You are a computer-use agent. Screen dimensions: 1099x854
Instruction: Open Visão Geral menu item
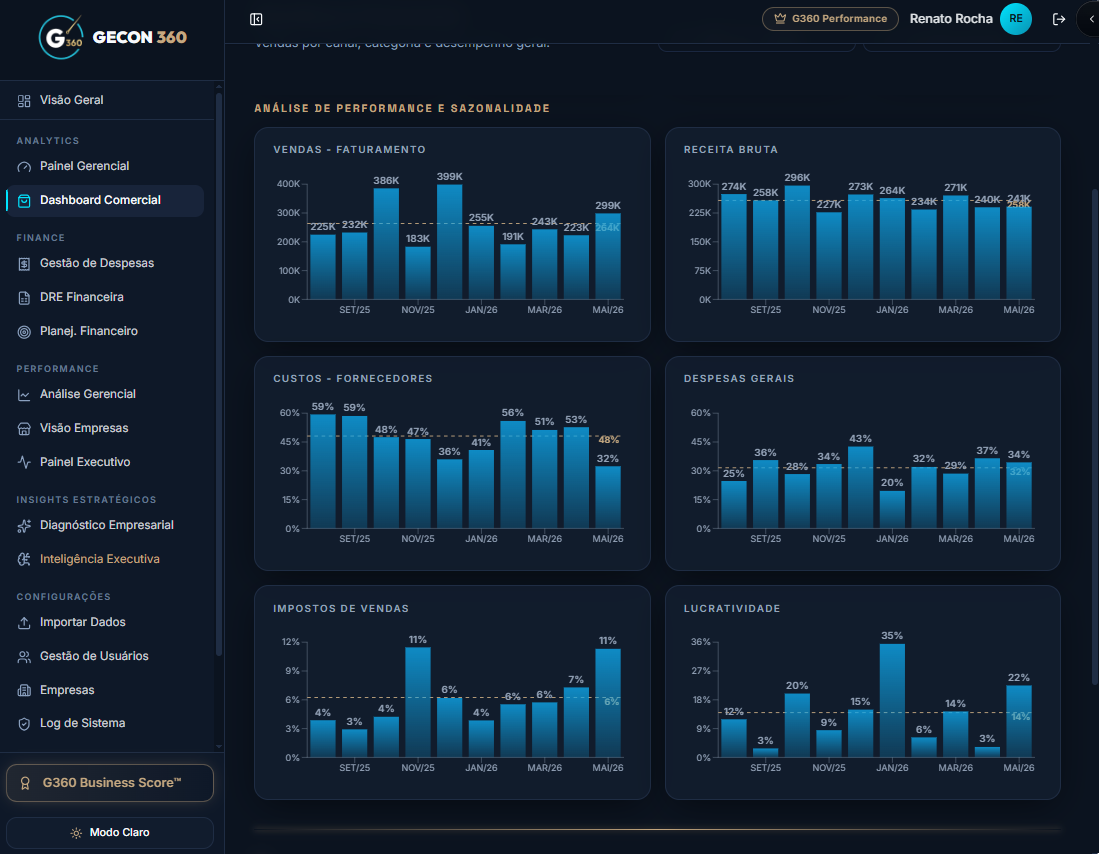[105, 100]
